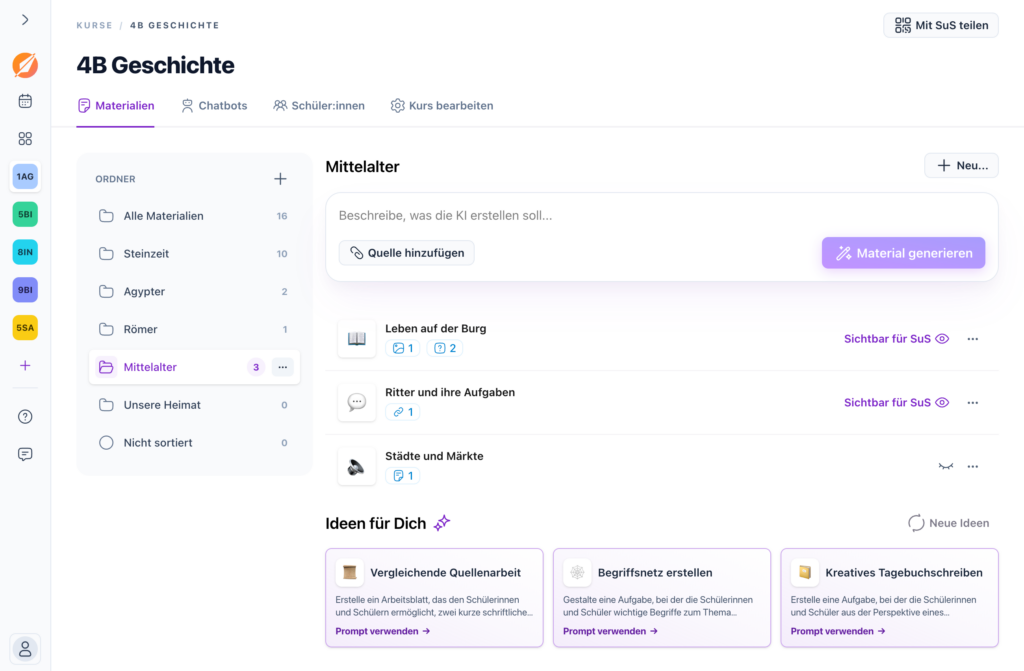Select the 5BI course color badge
Viewport: 1024px width, 671px height.
coord(25,214)
